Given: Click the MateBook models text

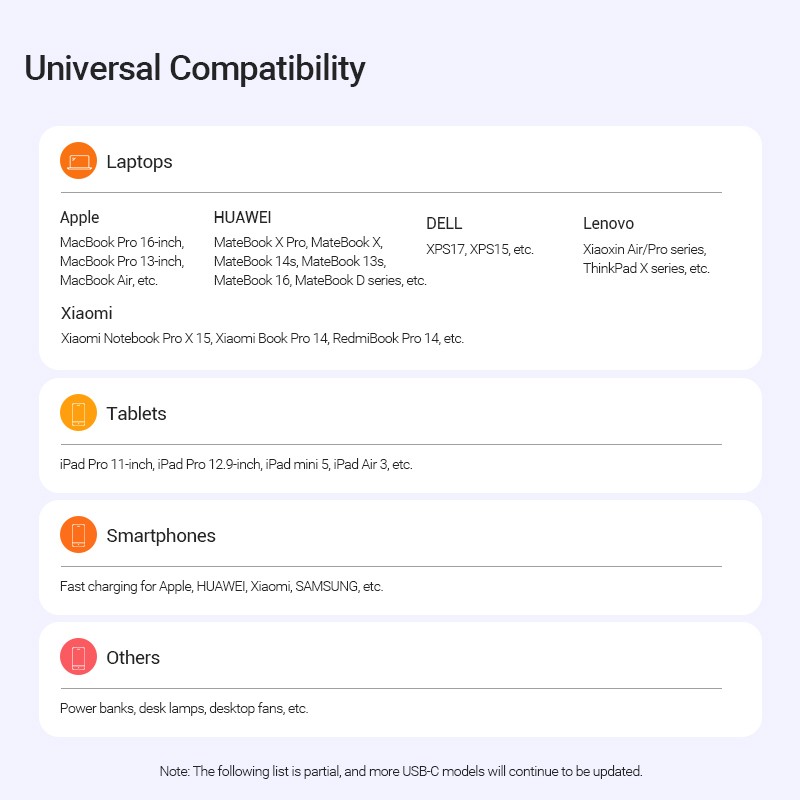Looking at the screenshot, I should pos(320,261).
